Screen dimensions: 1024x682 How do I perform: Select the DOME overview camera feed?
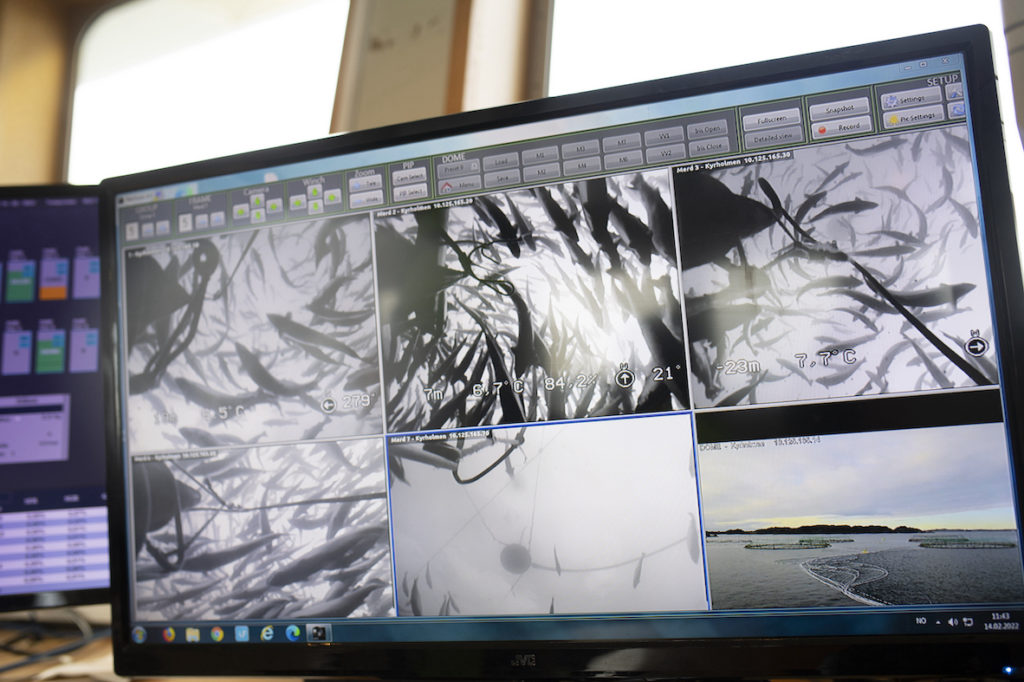click(857, 516)
